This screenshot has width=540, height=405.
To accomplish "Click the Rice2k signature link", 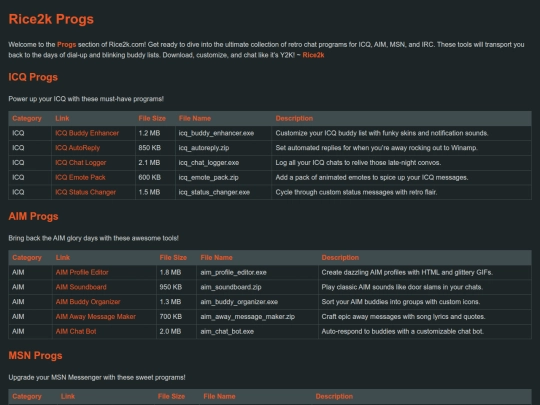I will click(313, 55).
